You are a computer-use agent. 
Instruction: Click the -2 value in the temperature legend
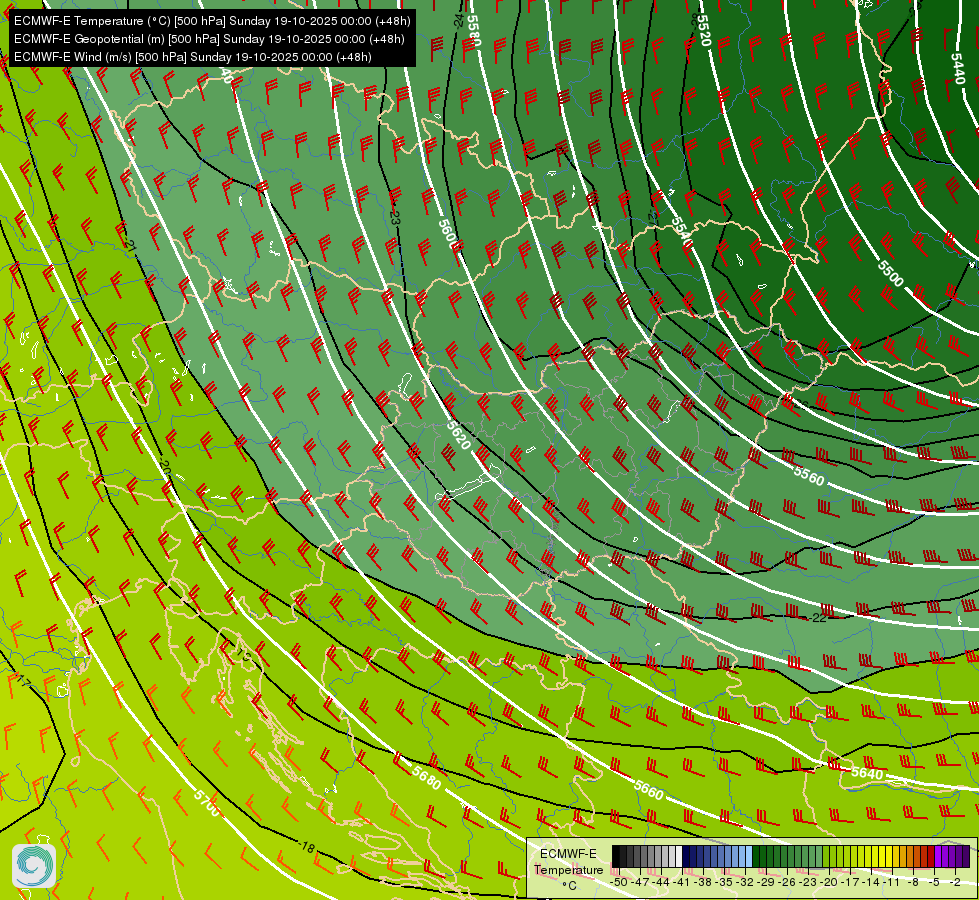[x=955, y=882]
